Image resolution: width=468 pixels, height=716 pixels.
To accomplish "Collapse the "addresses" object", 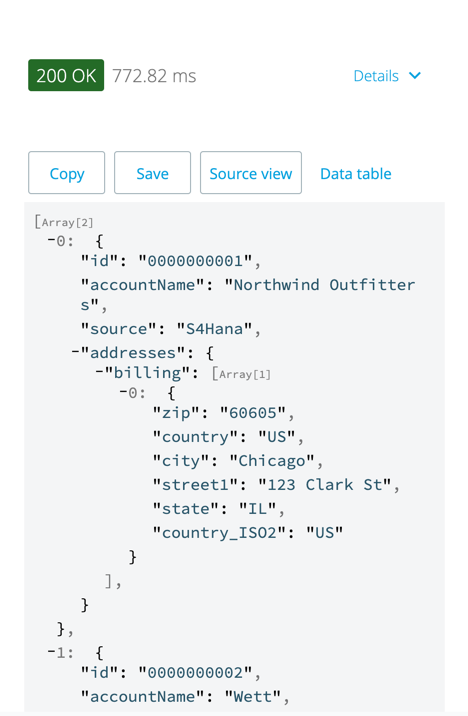I will coord(75,353).
